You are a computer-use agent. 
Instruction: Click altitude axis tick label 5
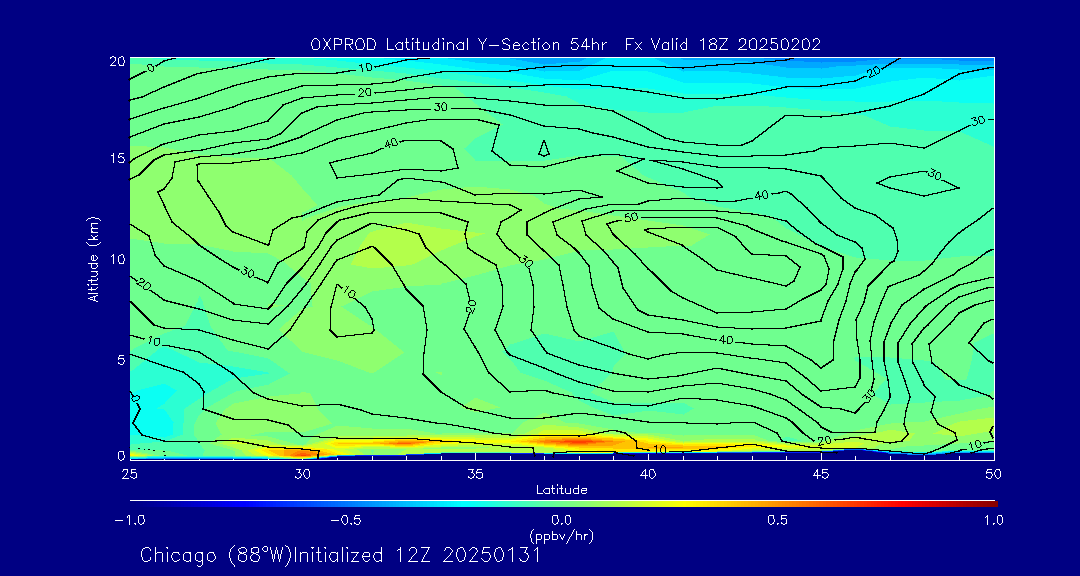[x=121, y=359]
